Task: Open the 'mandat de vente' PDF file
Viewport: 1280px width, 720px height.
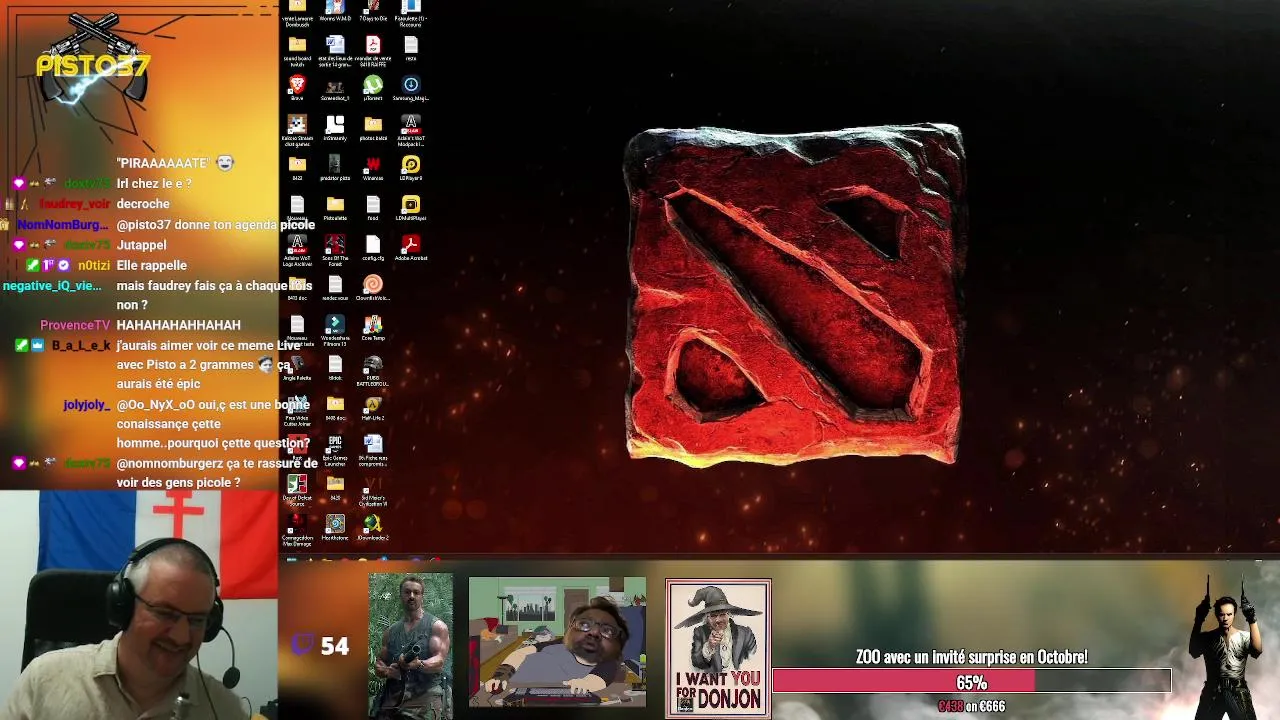Action: (373, 51)
